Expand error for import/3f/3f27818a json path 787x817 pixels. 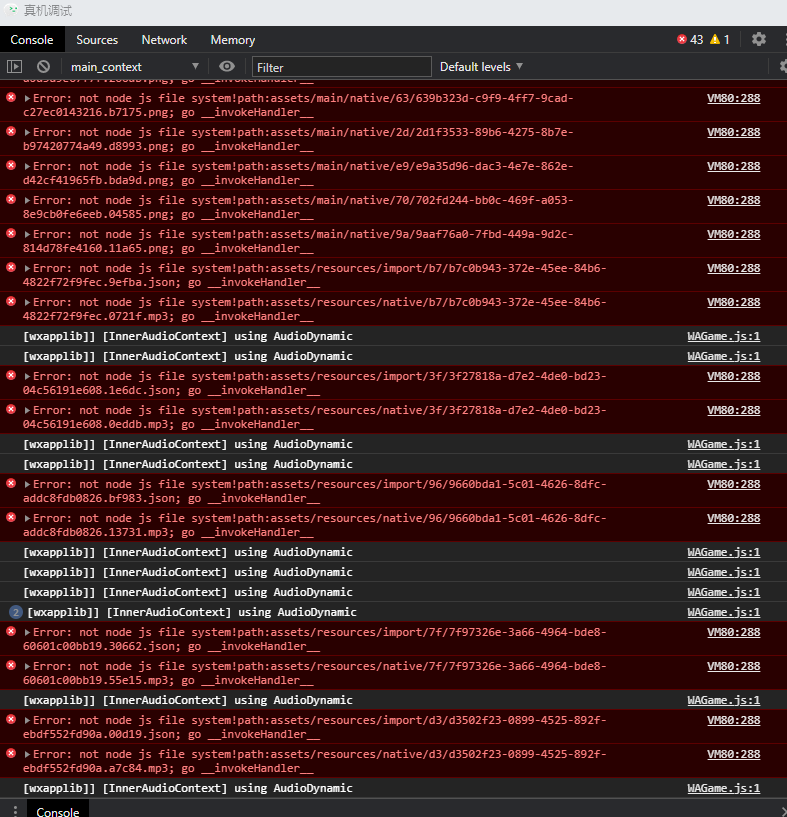tap(27, 376)
